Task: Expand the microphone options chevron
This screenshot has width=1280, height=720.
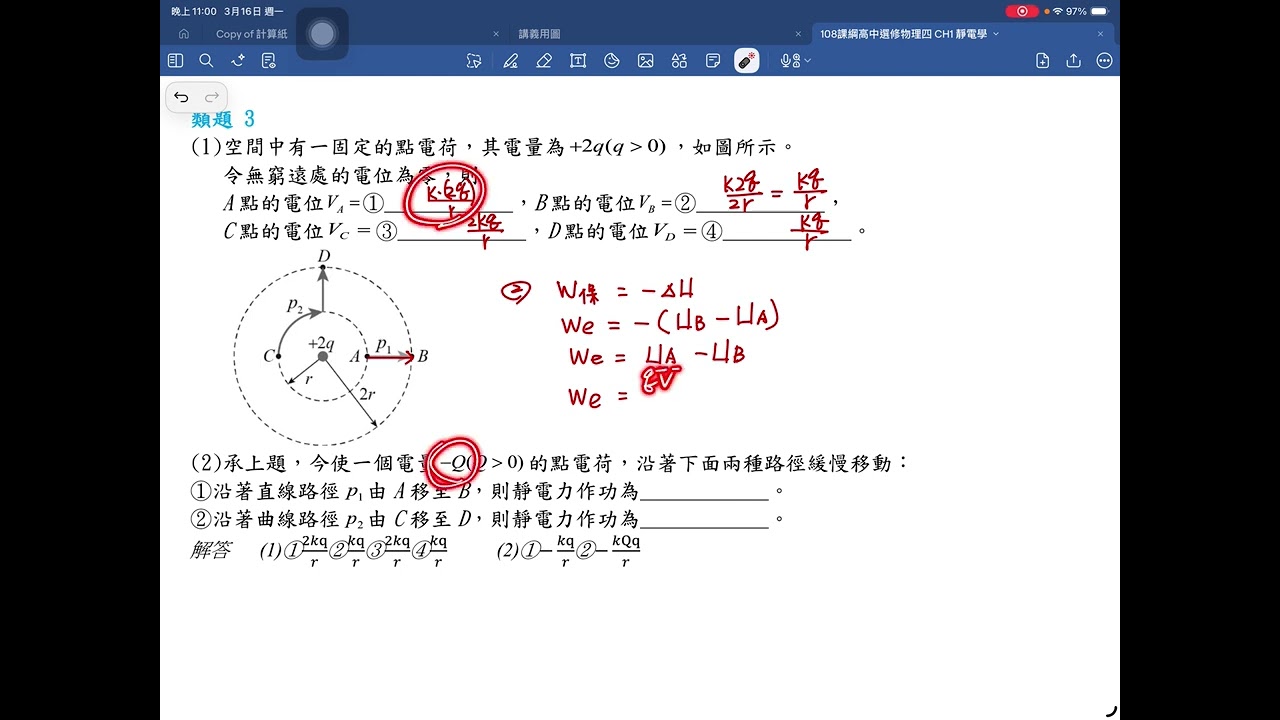Action: click(807, 61)
